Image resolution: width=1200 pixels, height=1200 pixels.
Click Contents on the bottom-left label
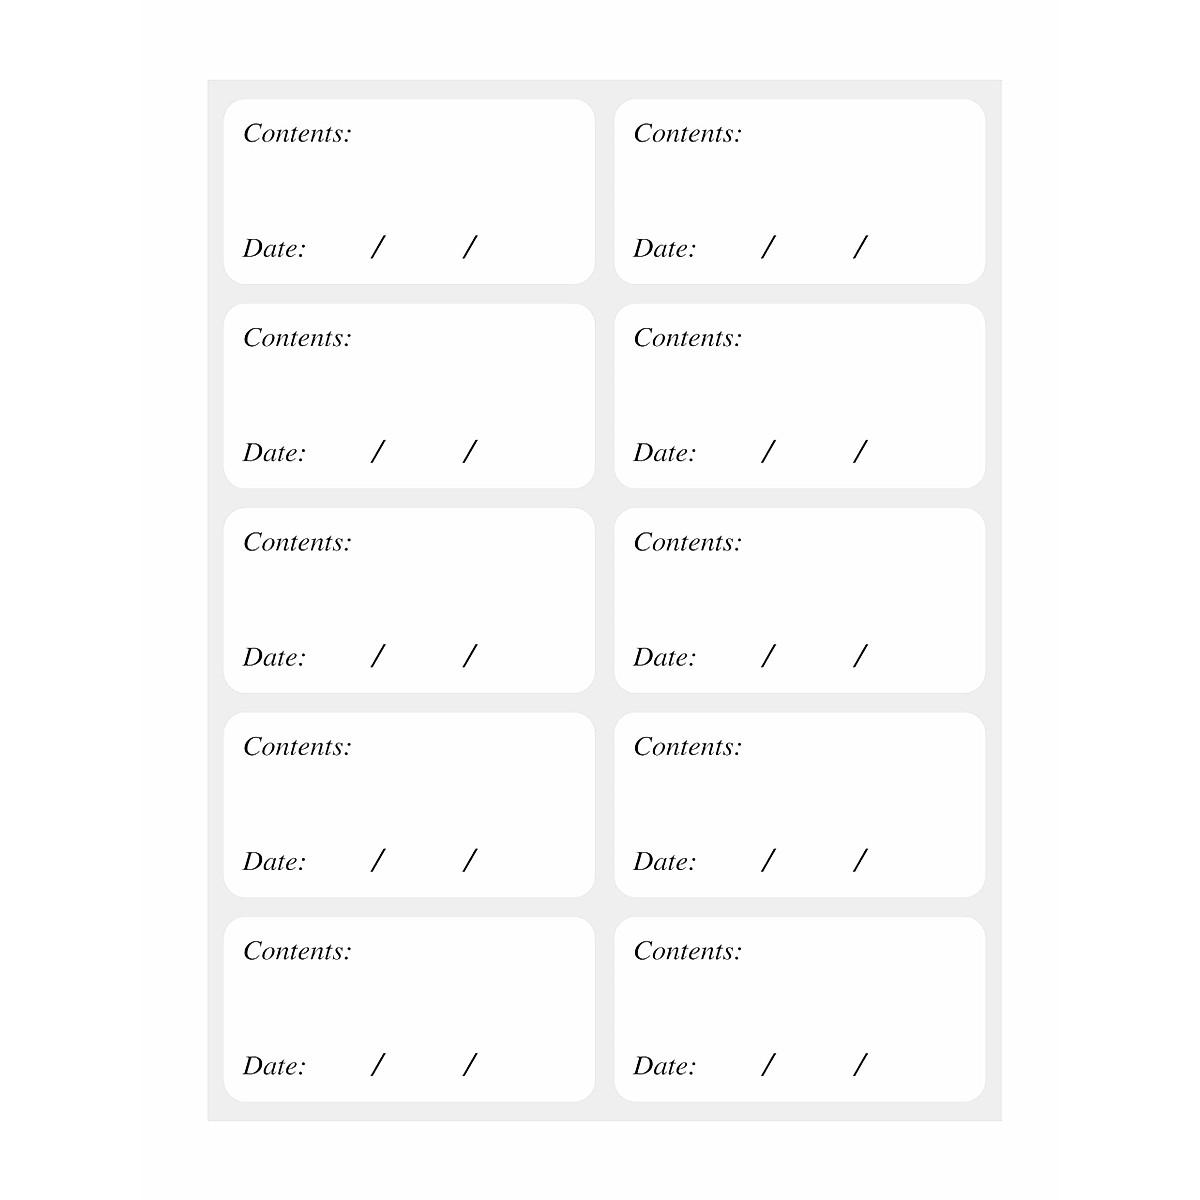coord(297,951)
